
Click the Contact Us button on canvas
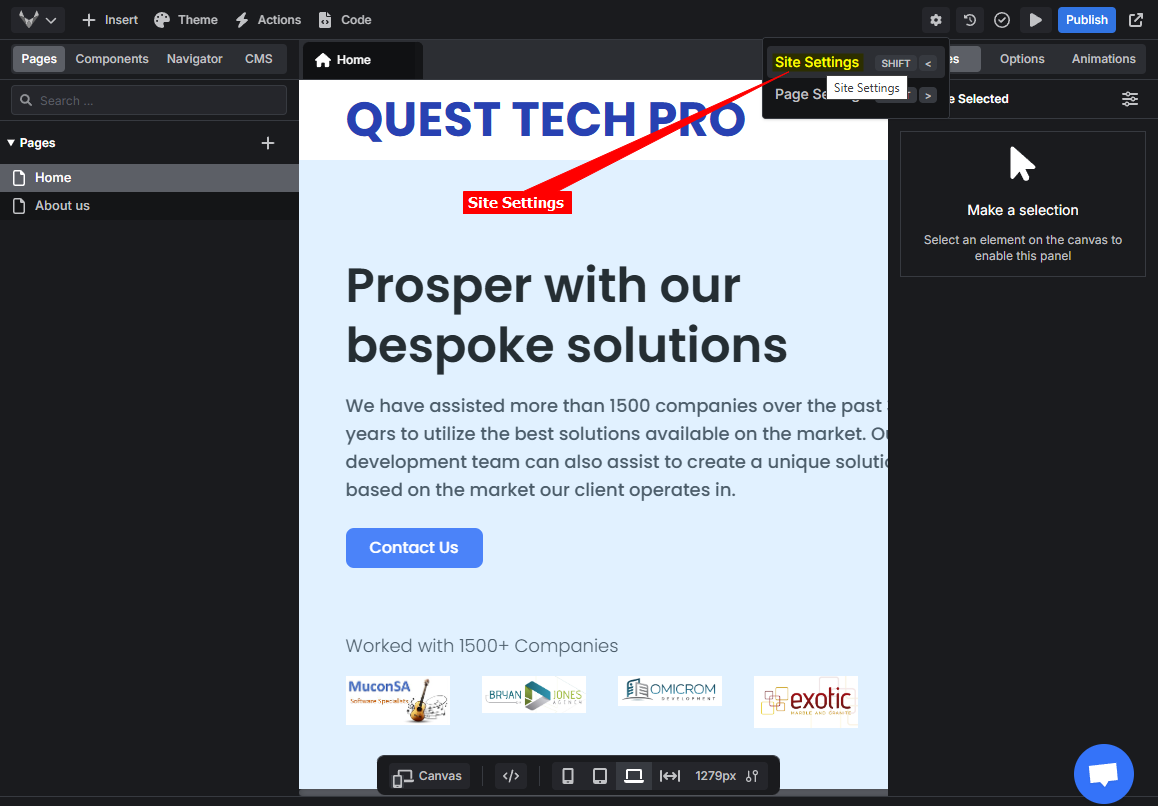[414, 548]
